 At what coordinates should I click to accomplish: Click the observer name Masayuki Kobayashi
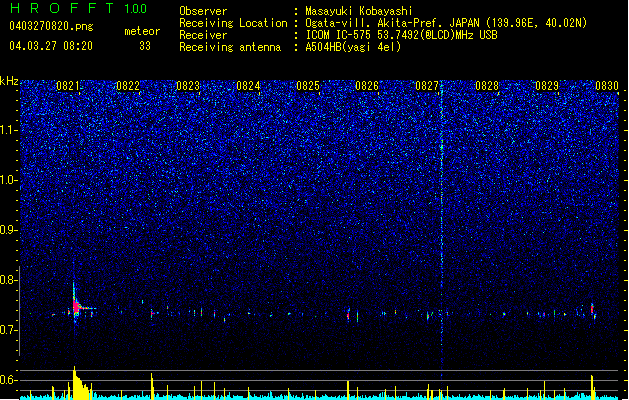358,11
